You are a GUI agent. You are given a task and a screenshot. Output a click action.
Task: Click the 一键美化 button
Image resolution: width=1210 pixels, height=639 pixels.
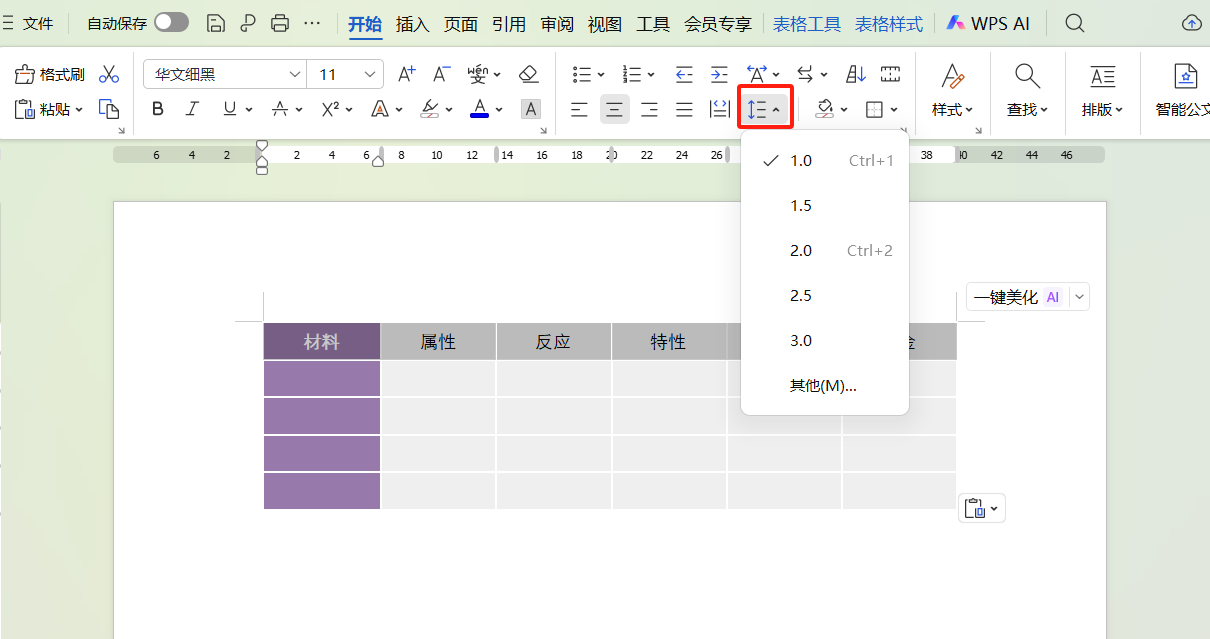click(x=1003, y=296)
